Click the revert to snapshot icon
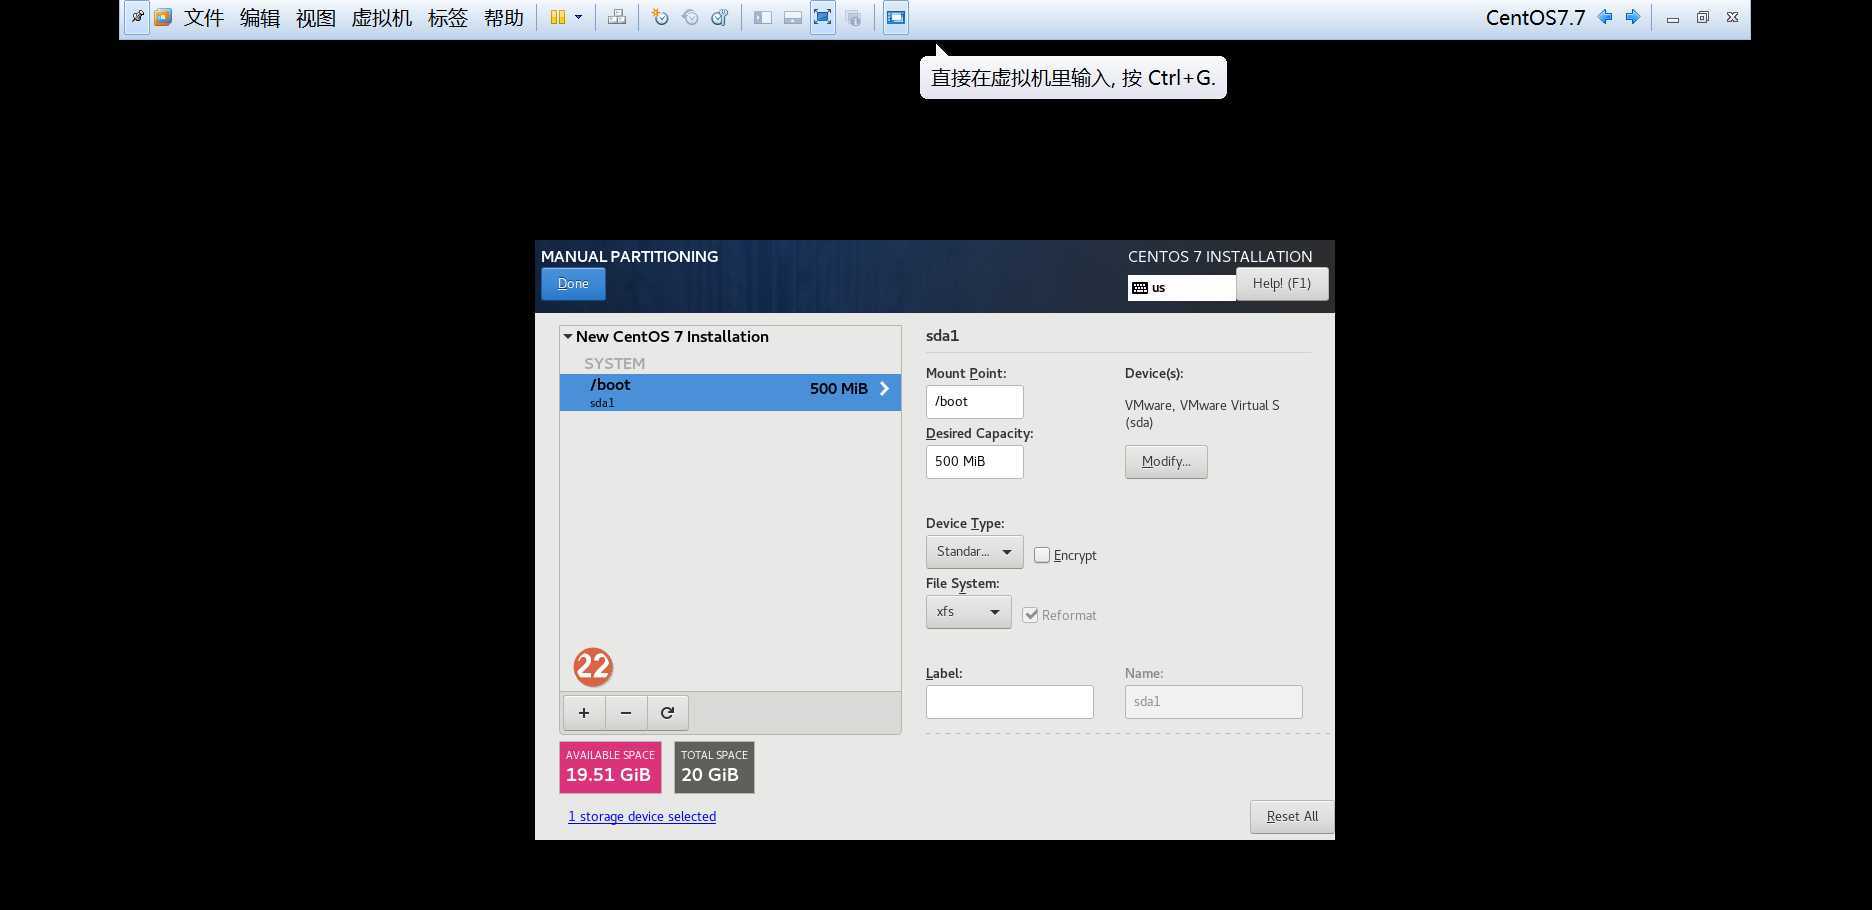Viewport: 1872px width, 910px height. 690,17
